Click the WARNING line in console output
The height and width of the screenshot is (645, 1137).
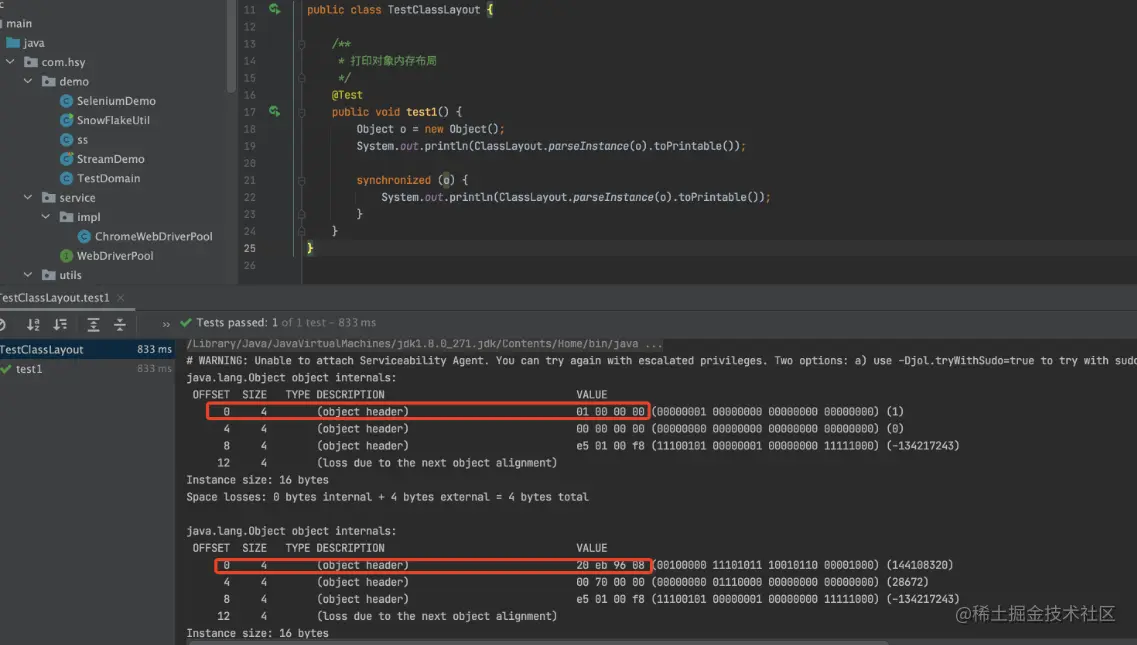click(661, 361)
